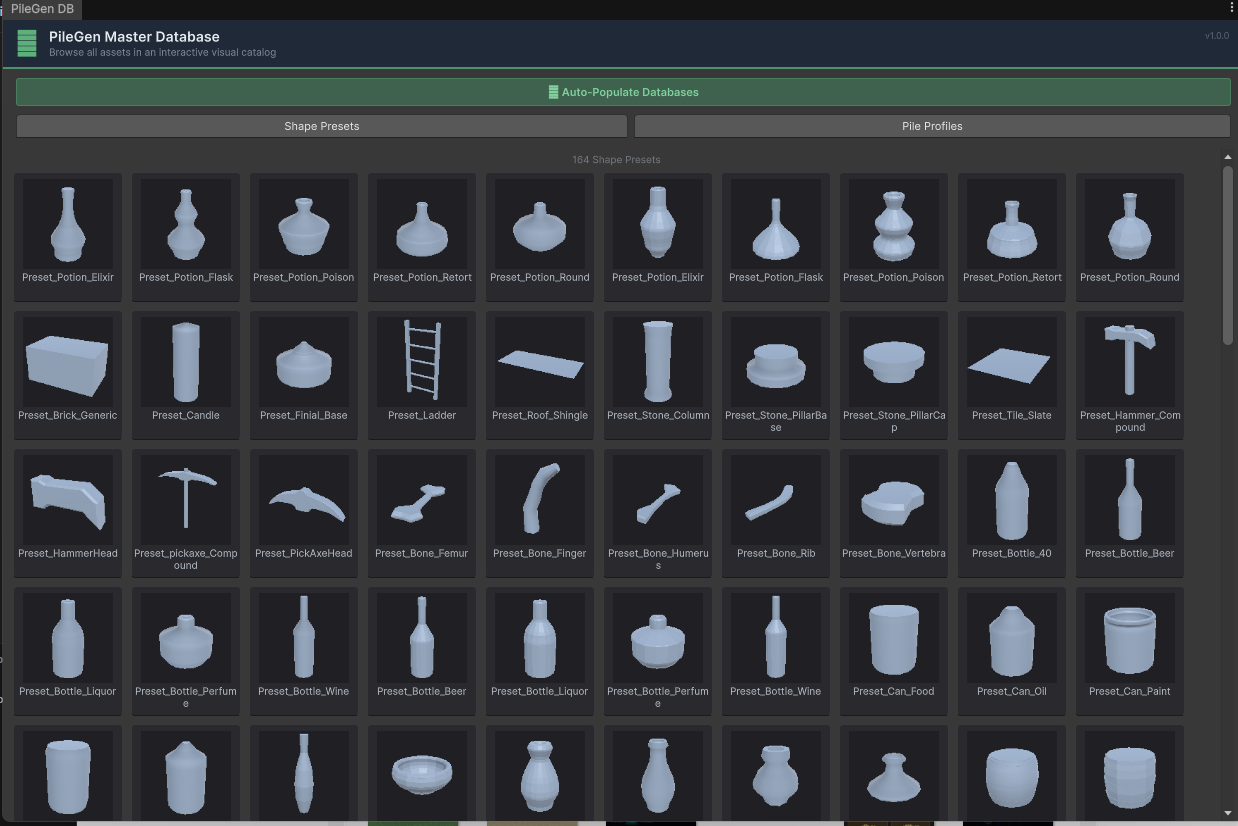Click the scrollbar down arrow

pyautogui.click(x=1228, y=813)
